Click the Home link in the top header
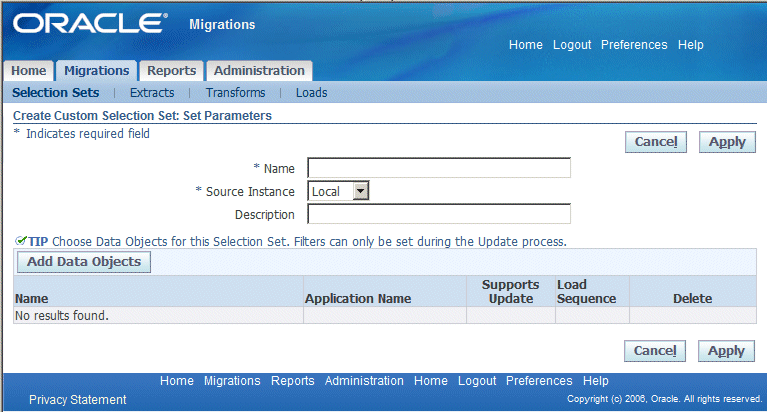The width and height of the screenshot is (767, 412). [x=526, y=45]
